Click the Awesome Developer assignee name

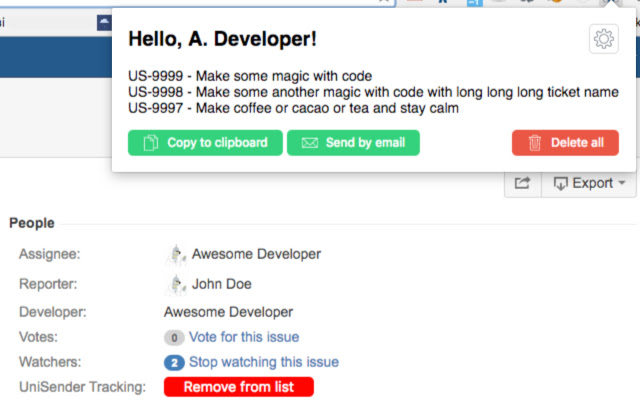256,254
